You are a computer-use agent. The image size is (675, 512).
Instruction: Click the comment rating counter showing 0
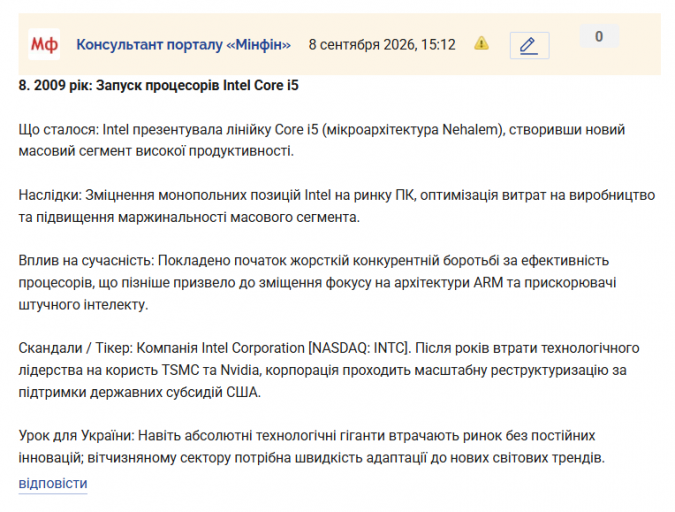coord(599,37)
